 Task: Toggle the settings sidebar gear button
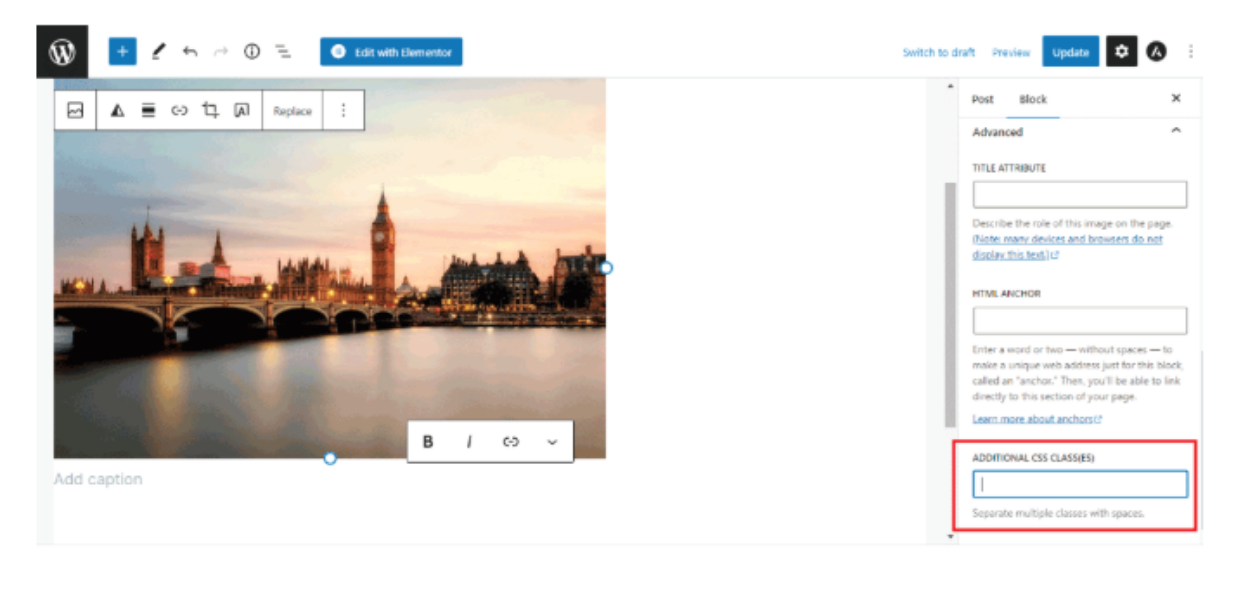[x=1121, y=52]
